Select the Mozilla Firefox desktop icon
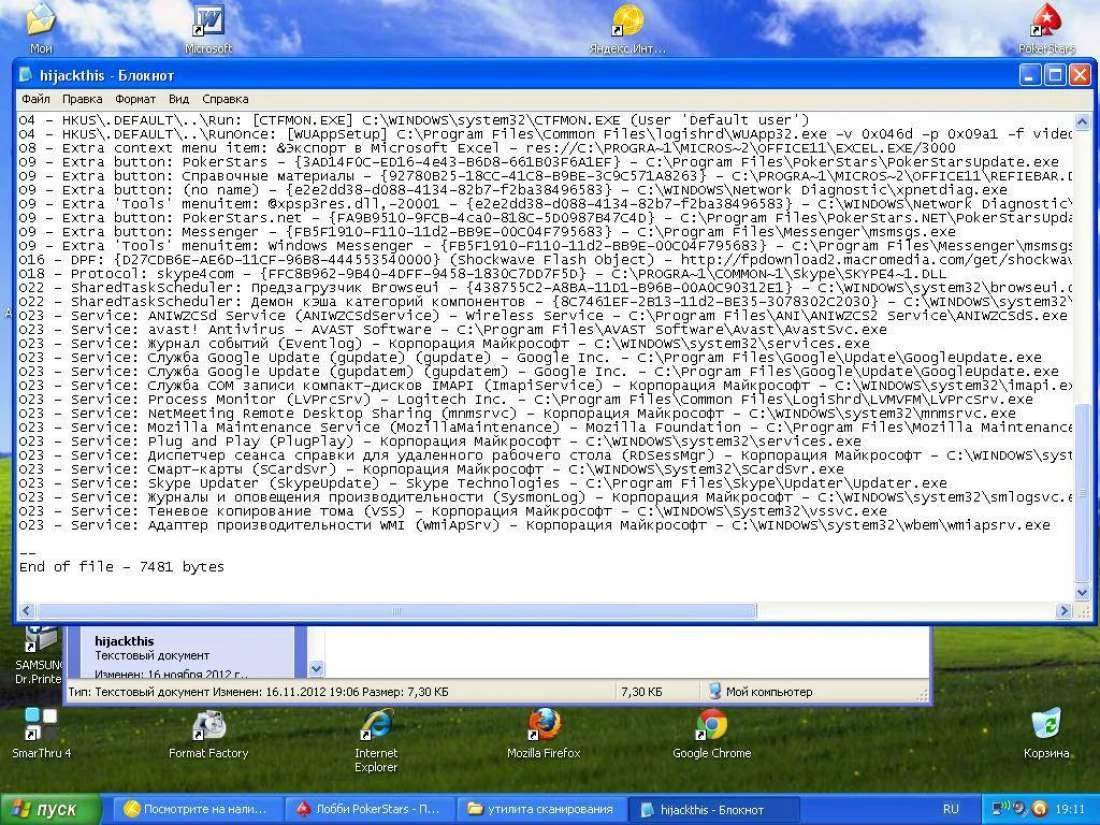1100x825 pixels. (544, 734)
